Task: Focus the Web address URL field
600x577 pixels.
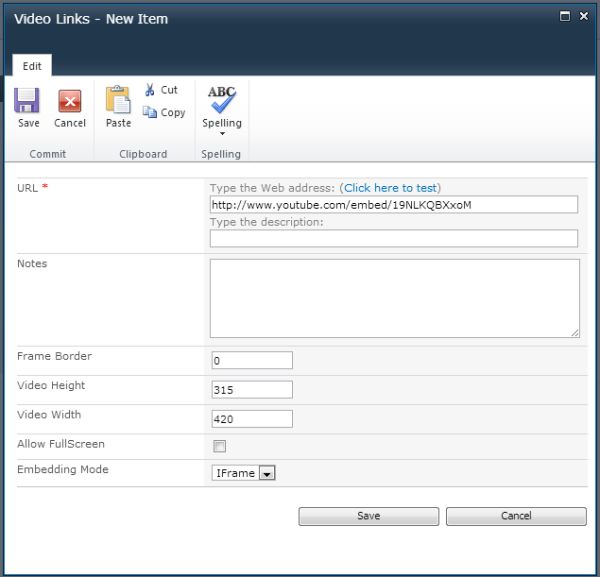Action: click(x=394, y=205)
